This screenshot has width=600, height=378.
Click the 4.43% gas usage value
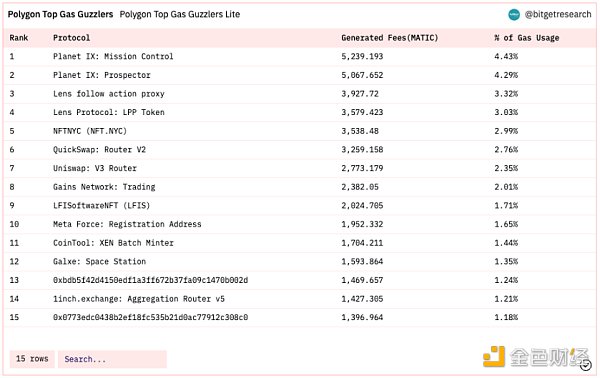coord(506,57)
